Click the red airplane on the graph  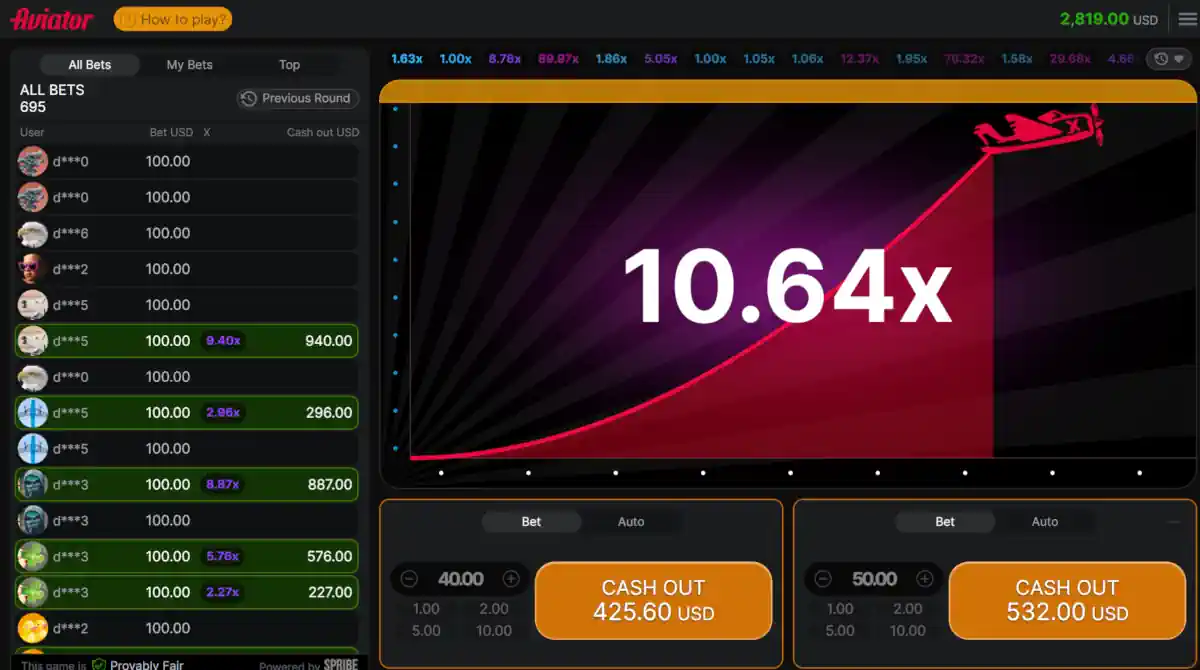[x=1040, y=130]
